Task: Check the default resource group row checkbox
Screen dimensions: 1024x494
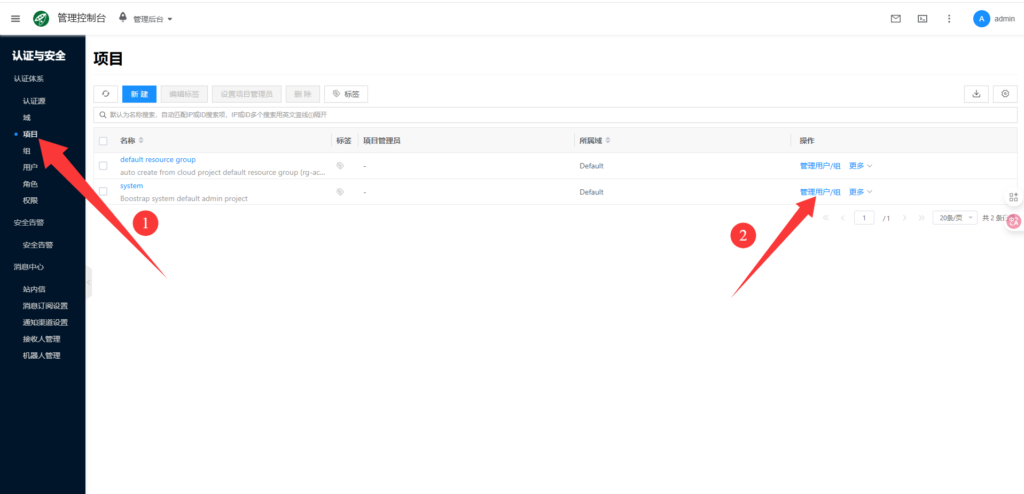Action: 103,165
